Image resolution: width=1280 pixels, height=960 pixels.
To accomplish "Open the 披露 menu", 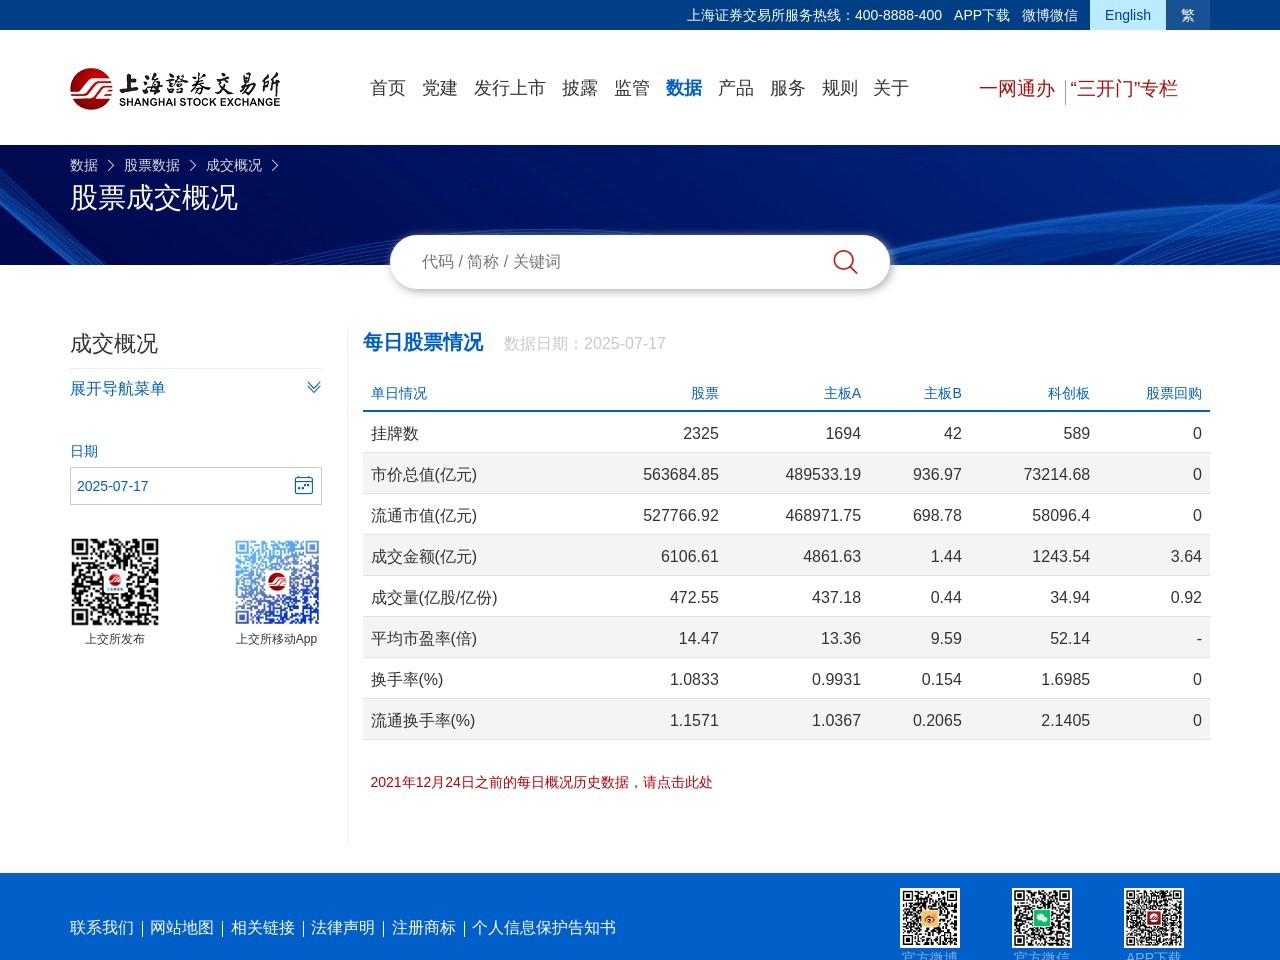I will click(x=580, y=88).
